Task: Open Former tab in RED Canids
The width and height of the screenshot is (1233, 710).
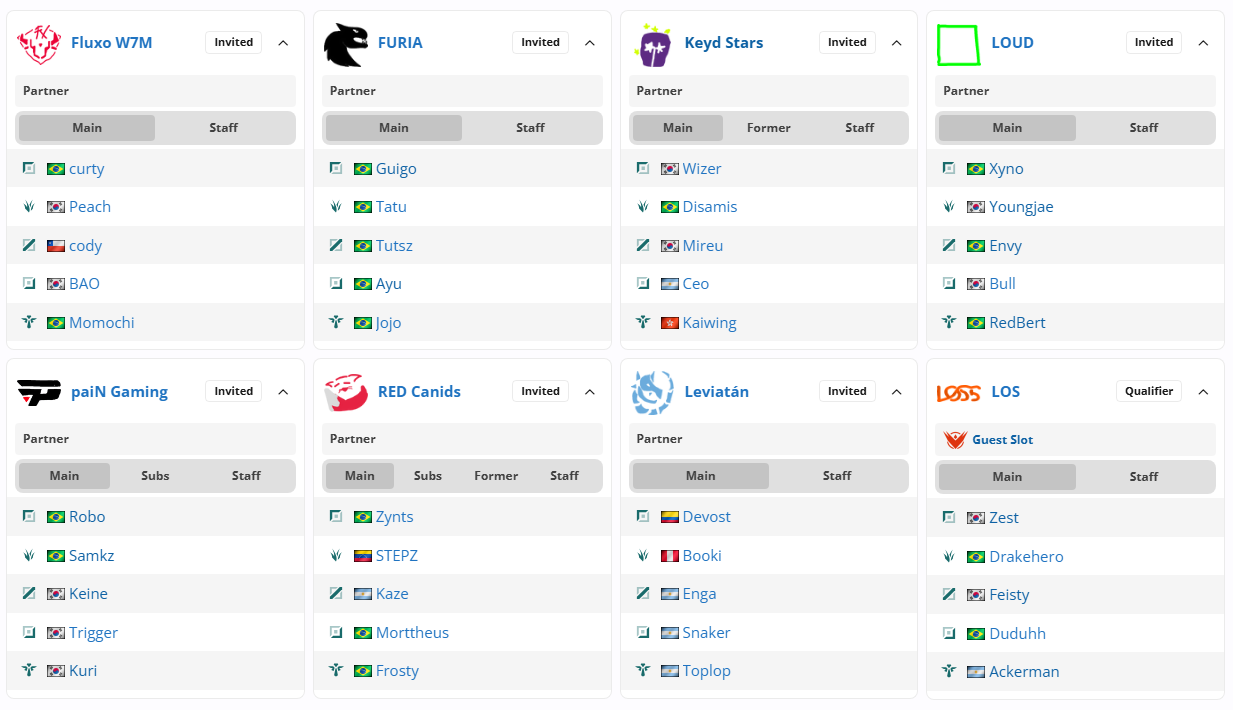Action: tap(496, 476)
